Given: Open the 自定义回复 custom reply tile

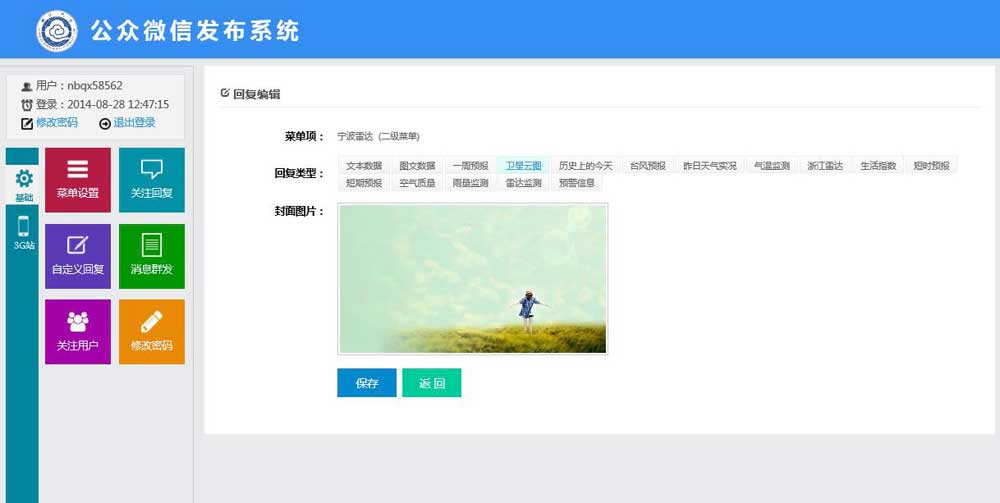Looking at the screenshot, I should (77, 256).
